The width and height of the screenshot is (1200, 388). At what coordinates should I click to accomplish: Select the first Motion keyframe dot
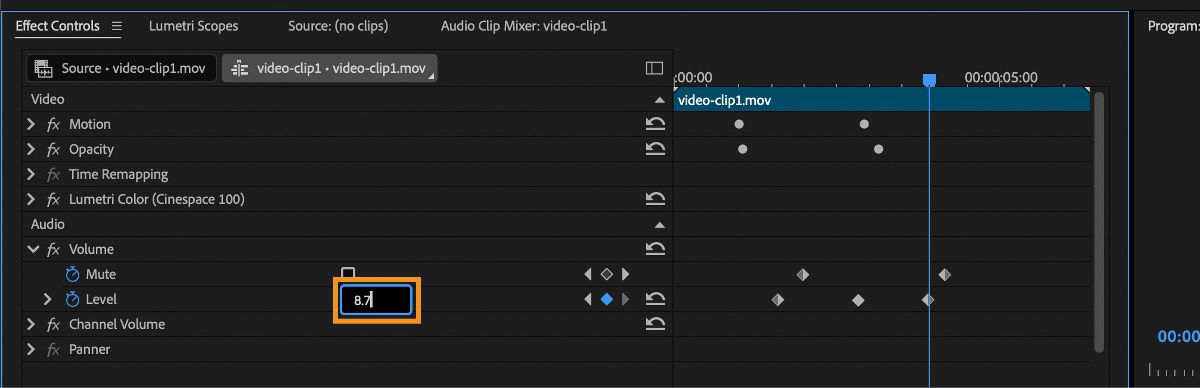739,124
